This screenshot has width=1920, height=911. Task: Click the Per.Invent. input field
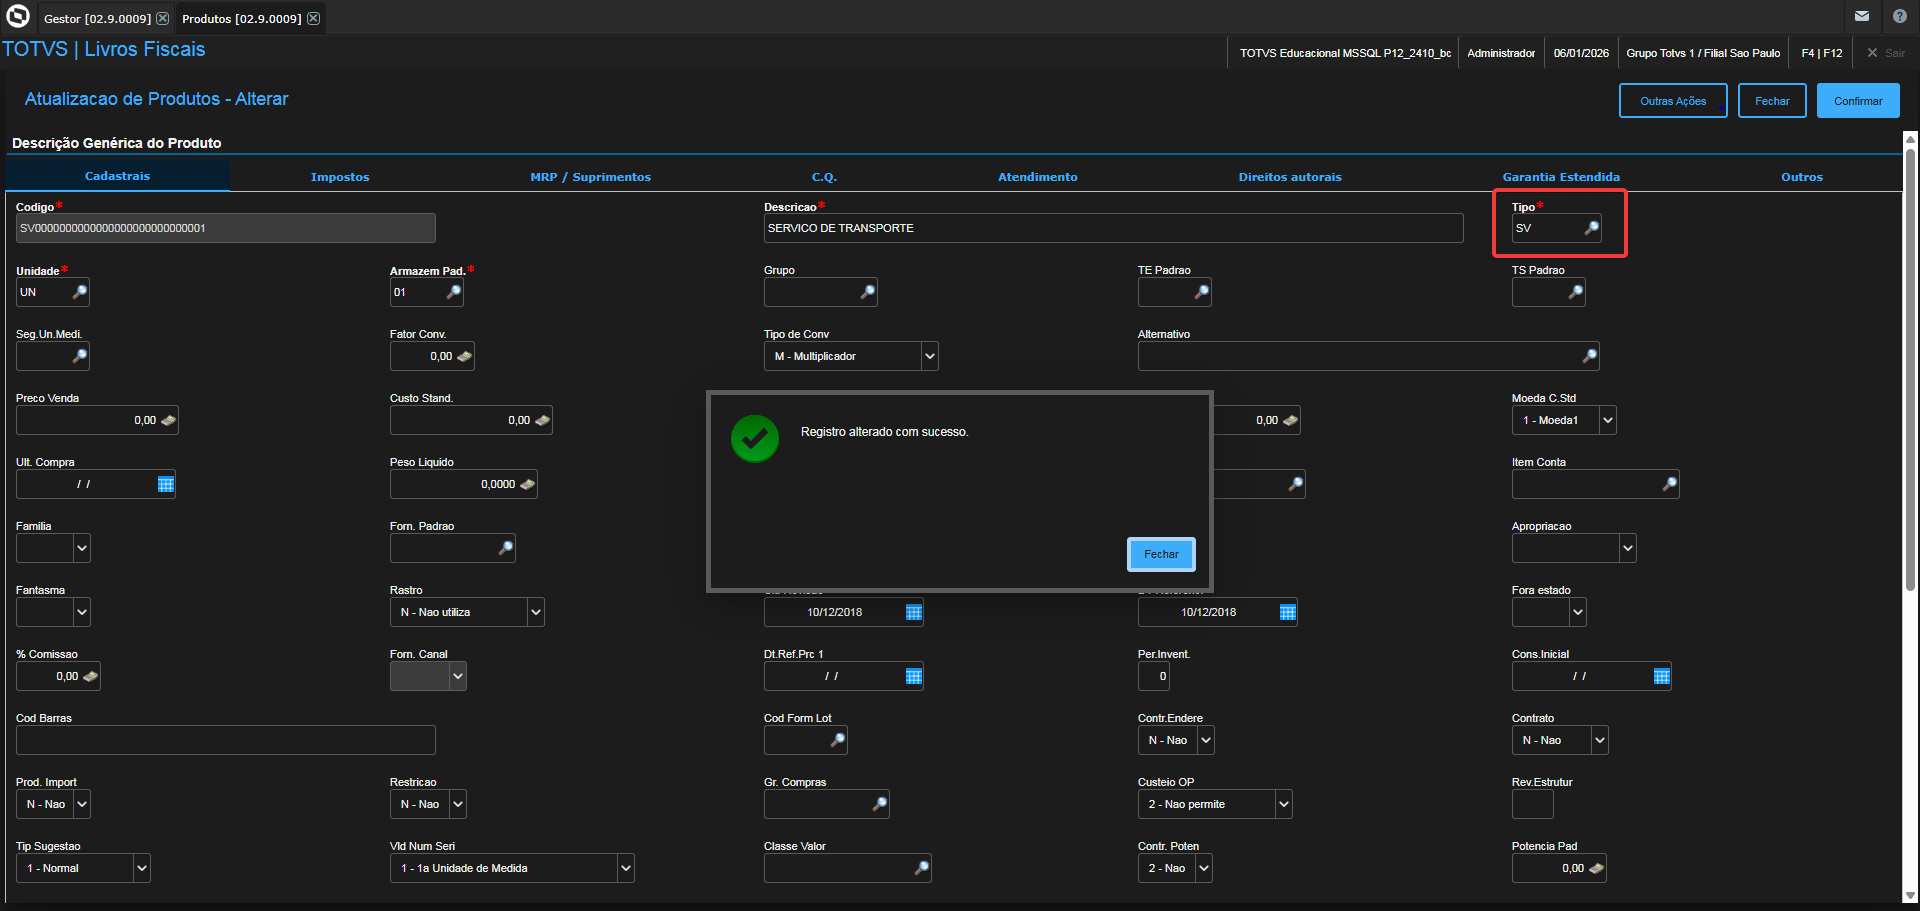pos(1154,676)
